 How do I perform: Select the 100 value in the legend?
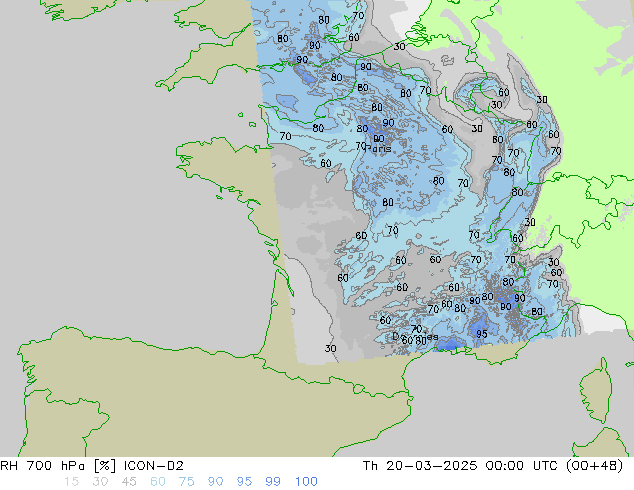pos(306,482)
